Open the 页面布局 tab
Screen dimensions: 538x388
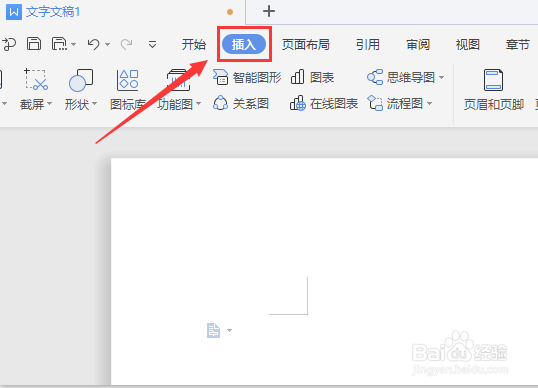306,44
